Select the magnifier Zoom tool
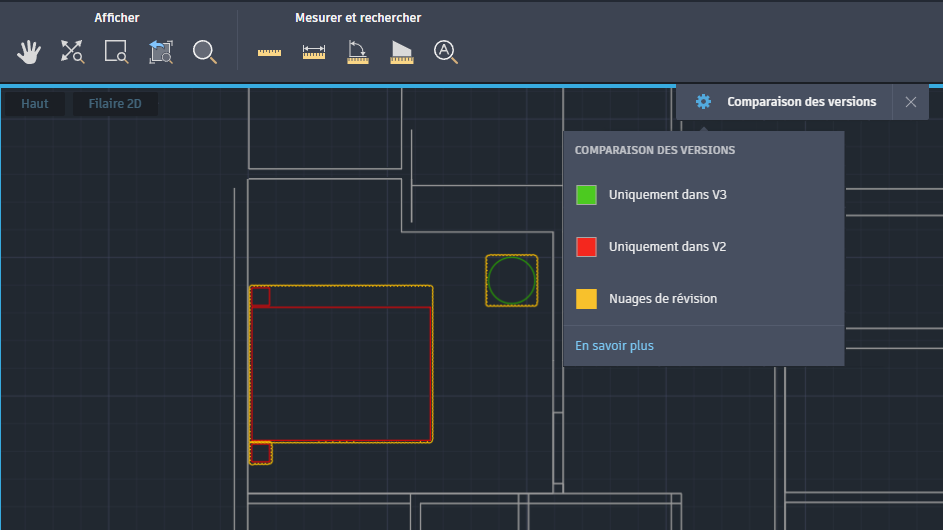943x530 pixels. pos(204,52)
